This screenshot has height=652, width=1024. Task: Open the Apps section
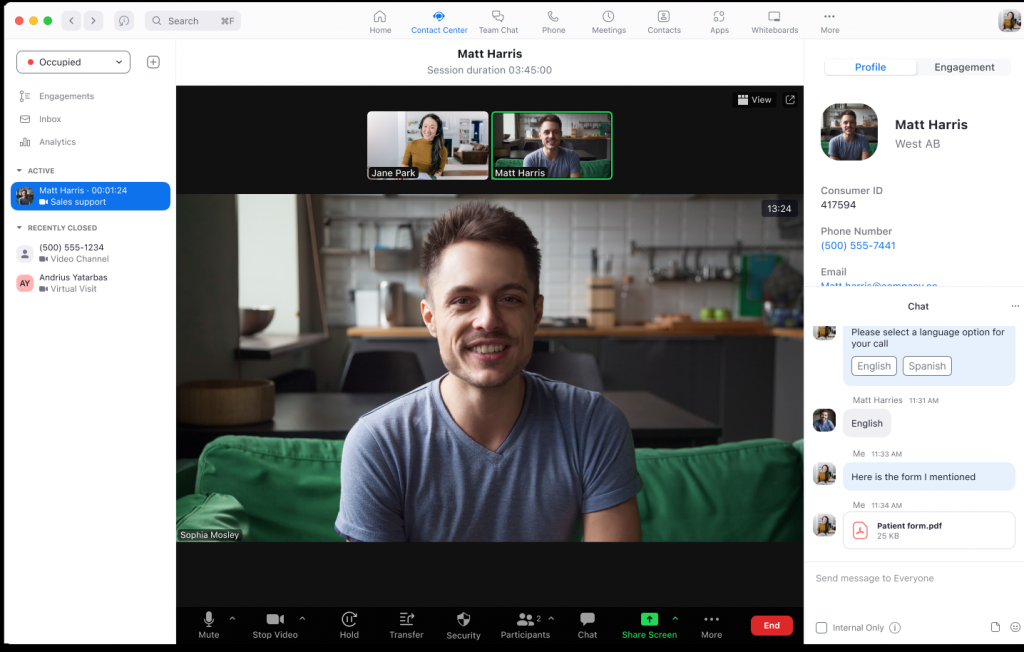pyautogui.click(x=718, y=21)
